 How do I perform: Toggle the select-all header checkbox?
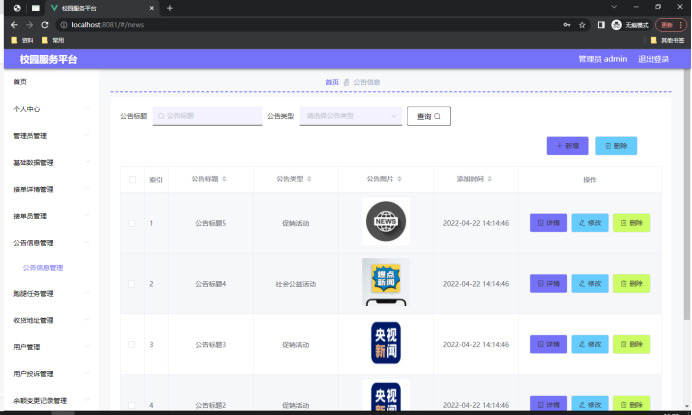(x=132, y=179)
